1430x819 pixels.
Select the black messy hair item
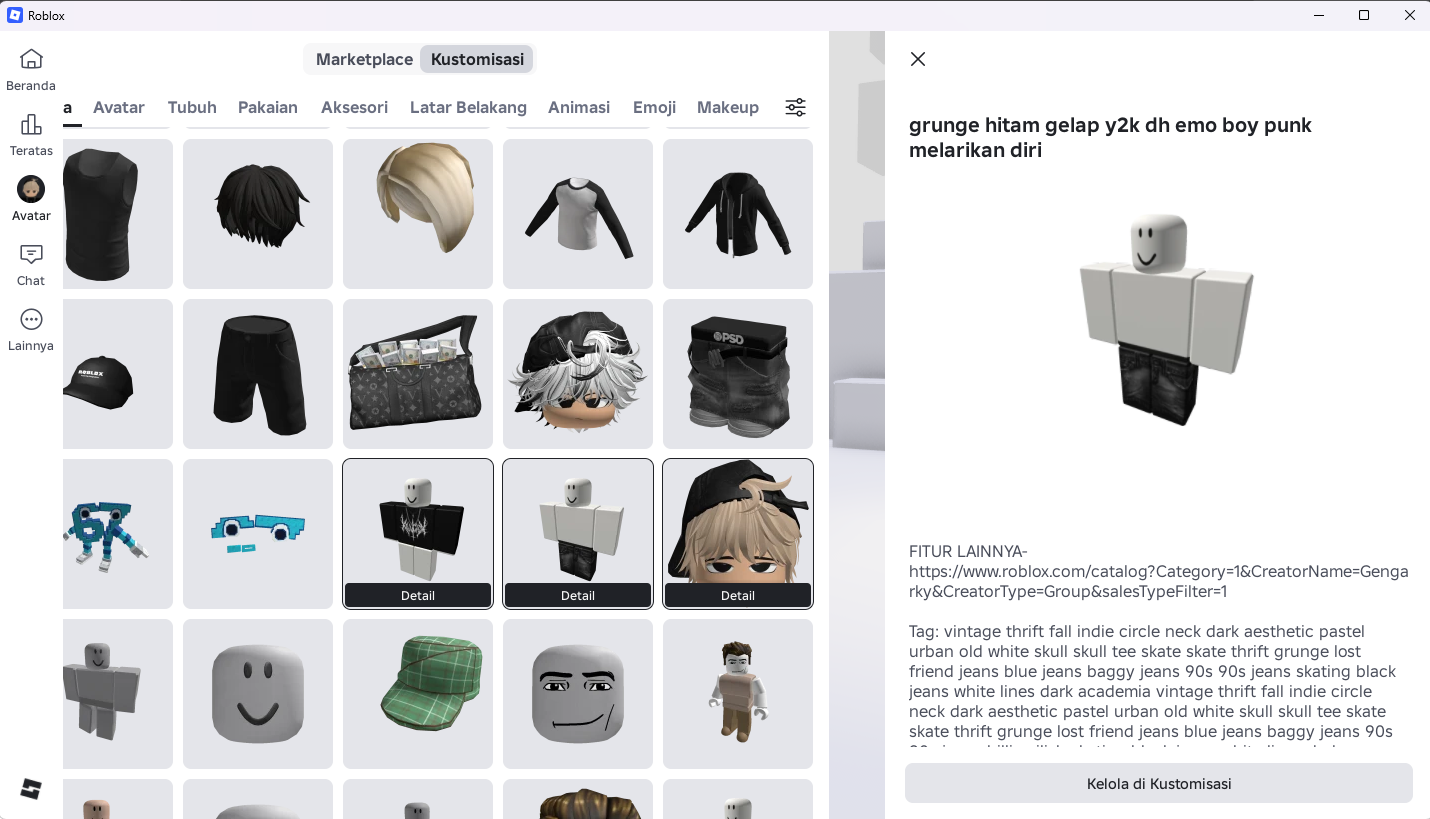[x=258, y=214]
